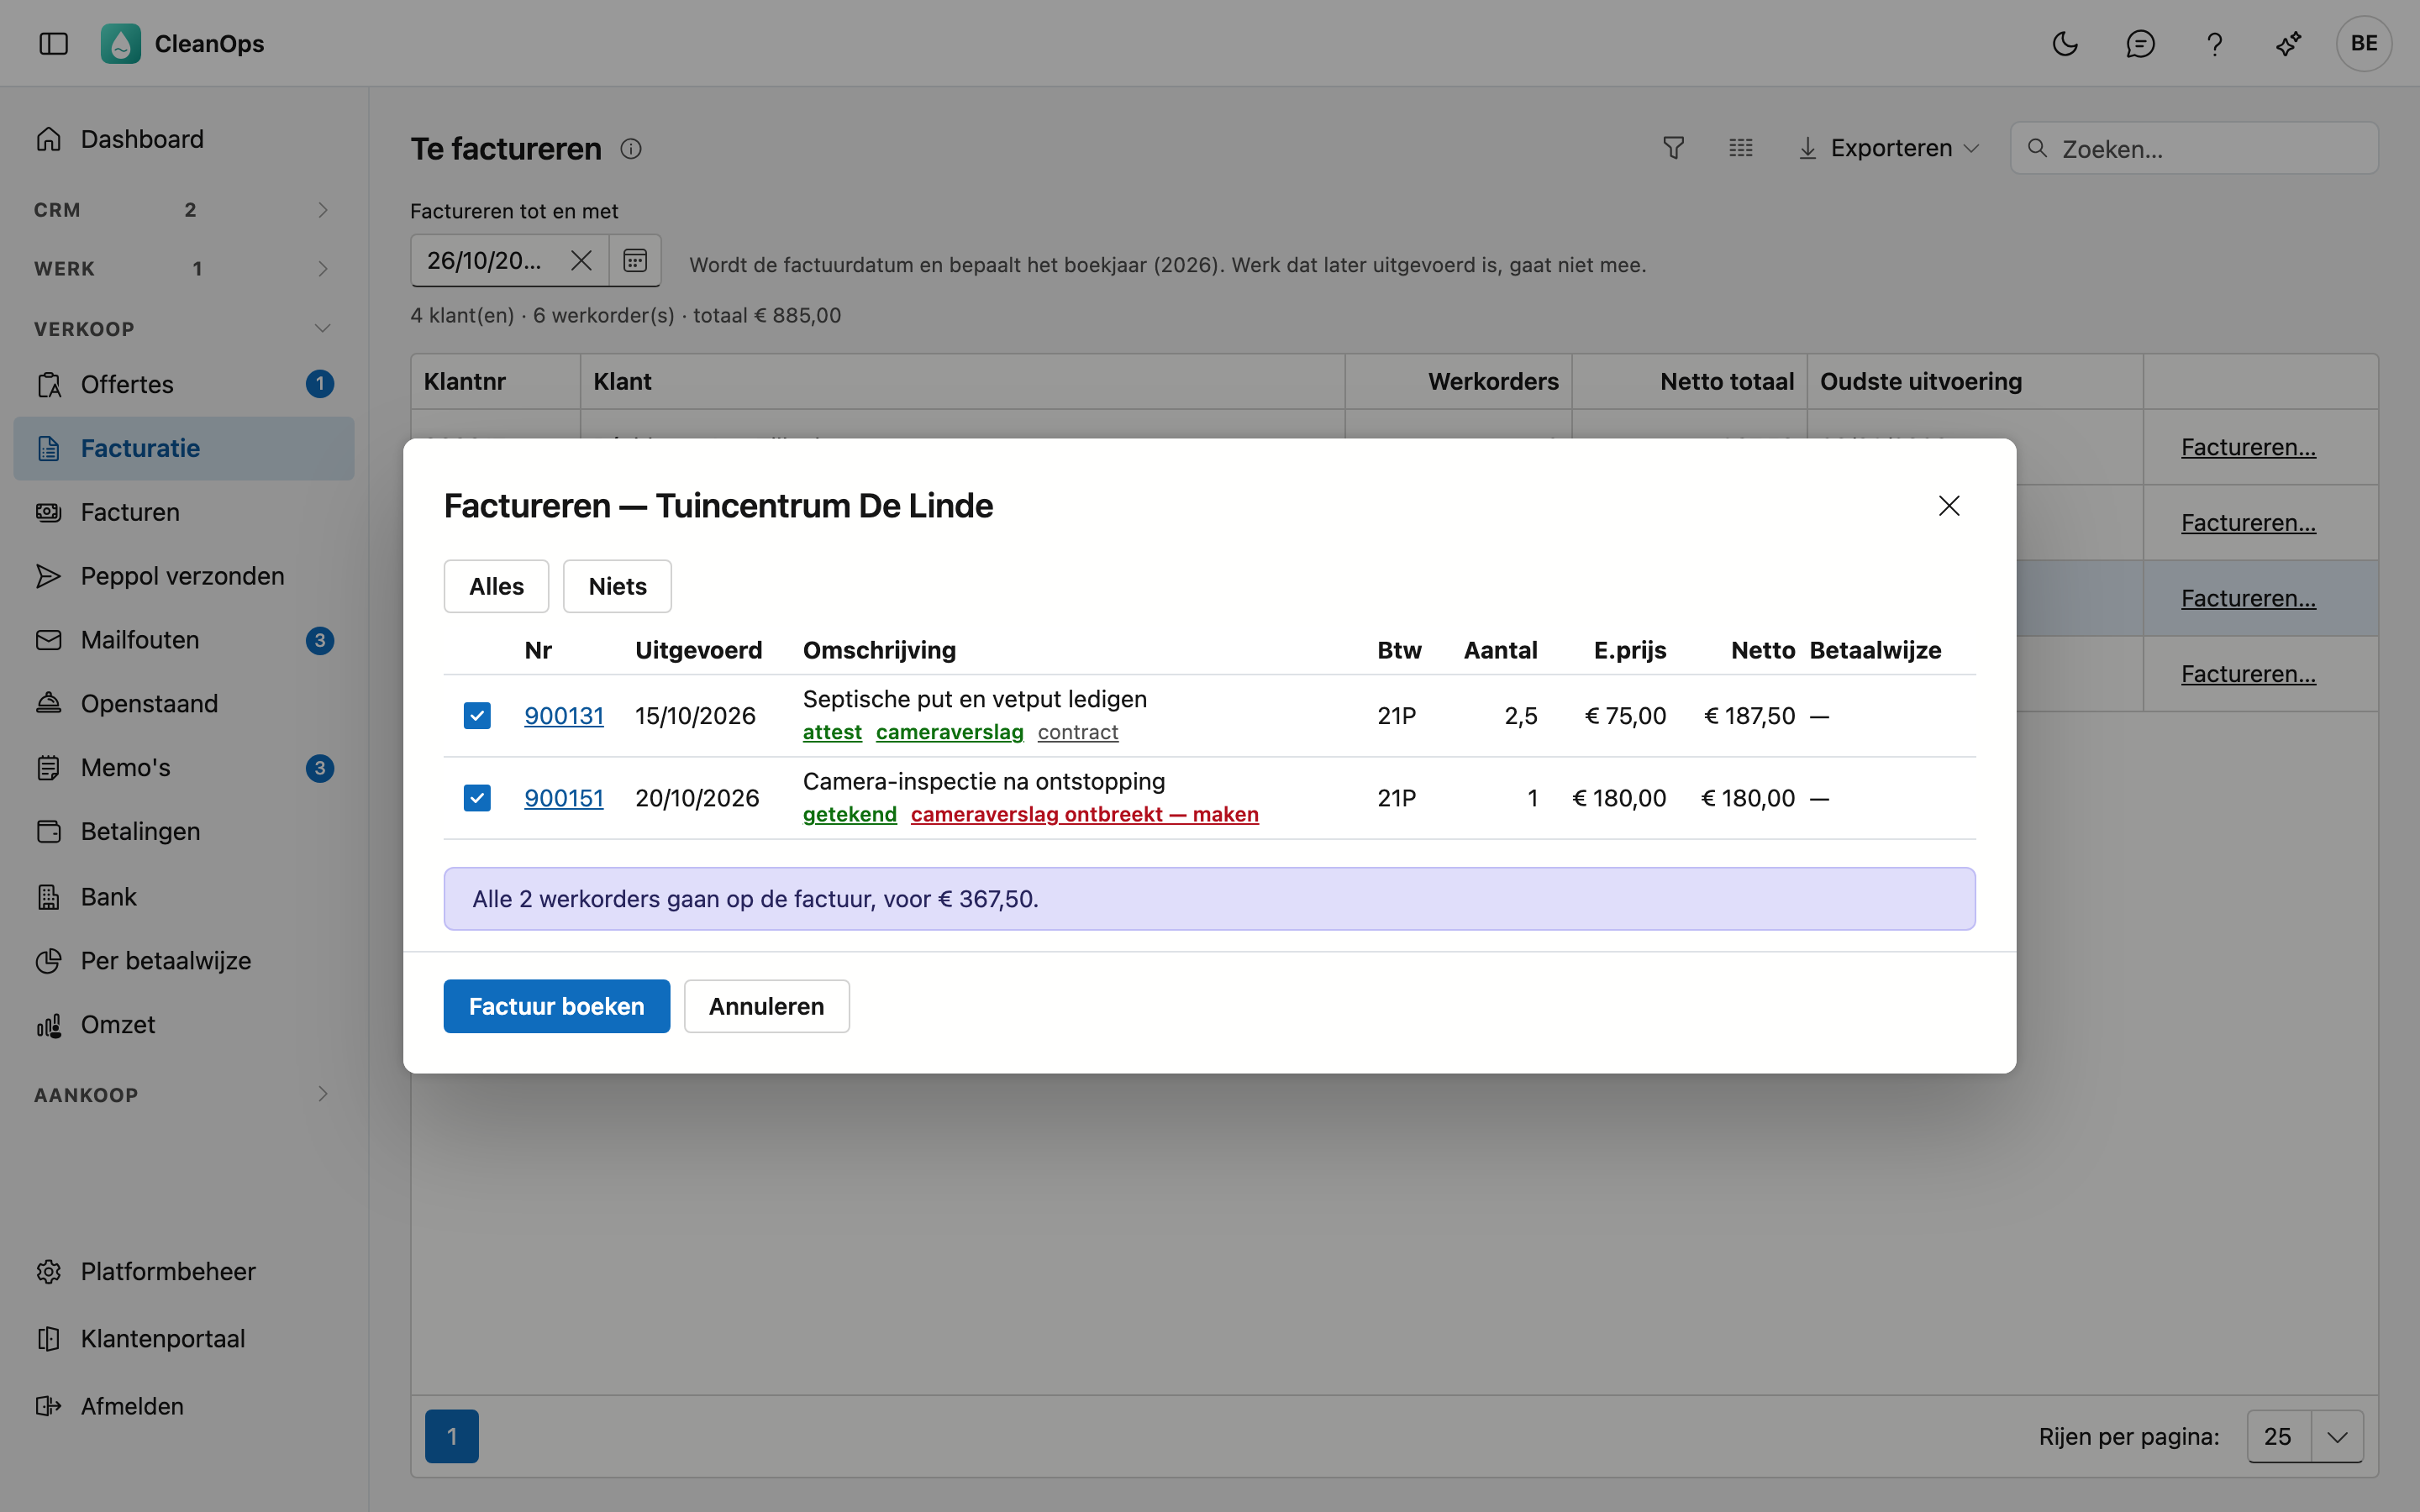This screenshot has height=1512, width=2420.
Task: Go to Dashboard in sidebar
Action: (184, 139)
